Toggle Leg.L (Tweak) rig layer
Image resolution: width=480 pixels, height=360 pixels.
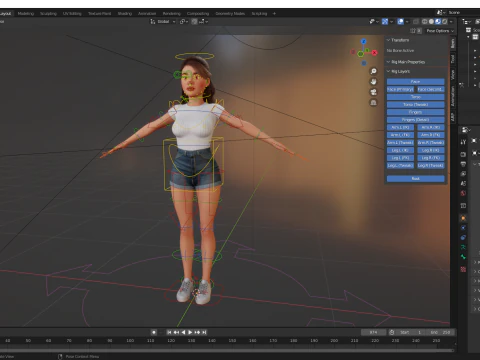tap(400, 166)
